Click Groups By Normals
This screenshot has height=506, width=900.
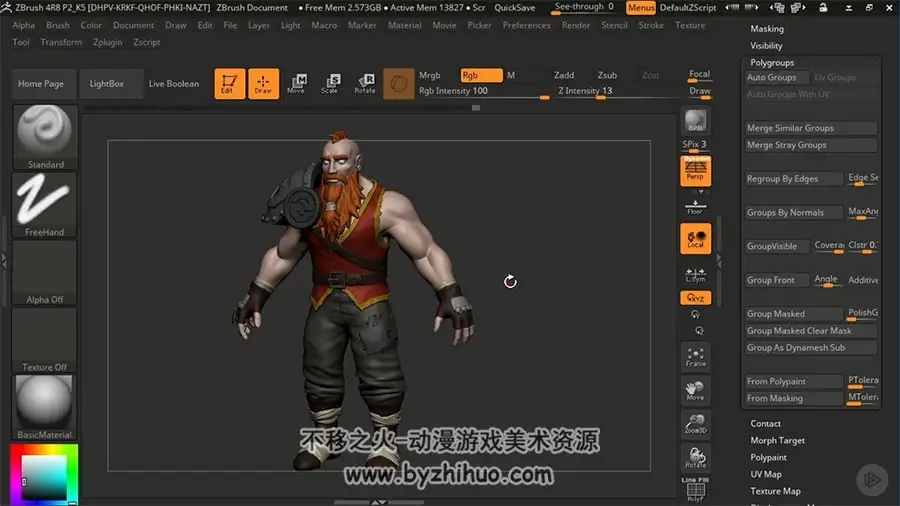click(793, 213)
